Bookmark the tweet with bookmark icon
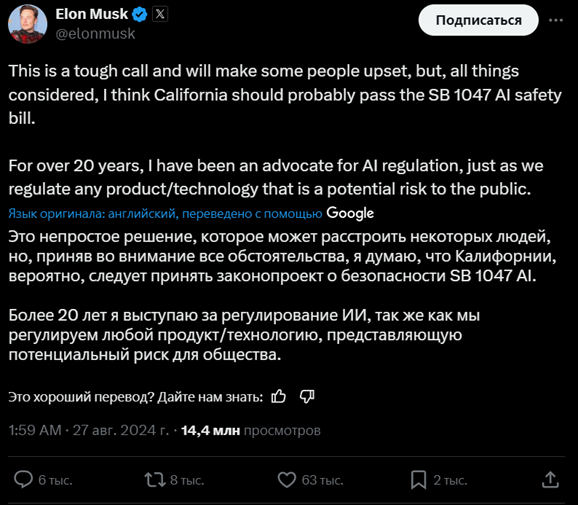Viewport: 578px width, 505px height. pos(418,480)
